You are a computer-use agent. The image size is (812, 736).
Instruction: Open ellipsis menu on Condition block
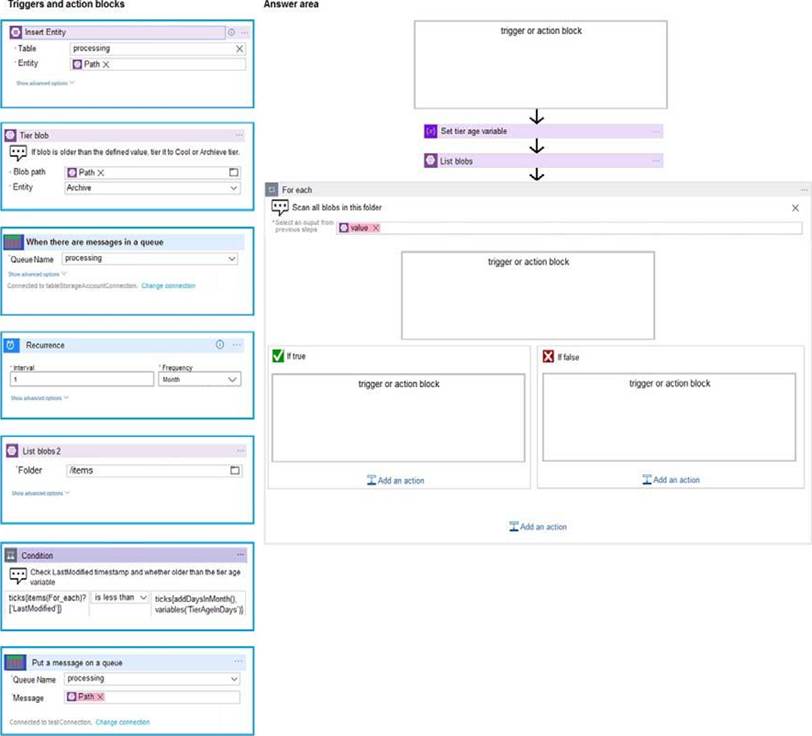[240, 555]
